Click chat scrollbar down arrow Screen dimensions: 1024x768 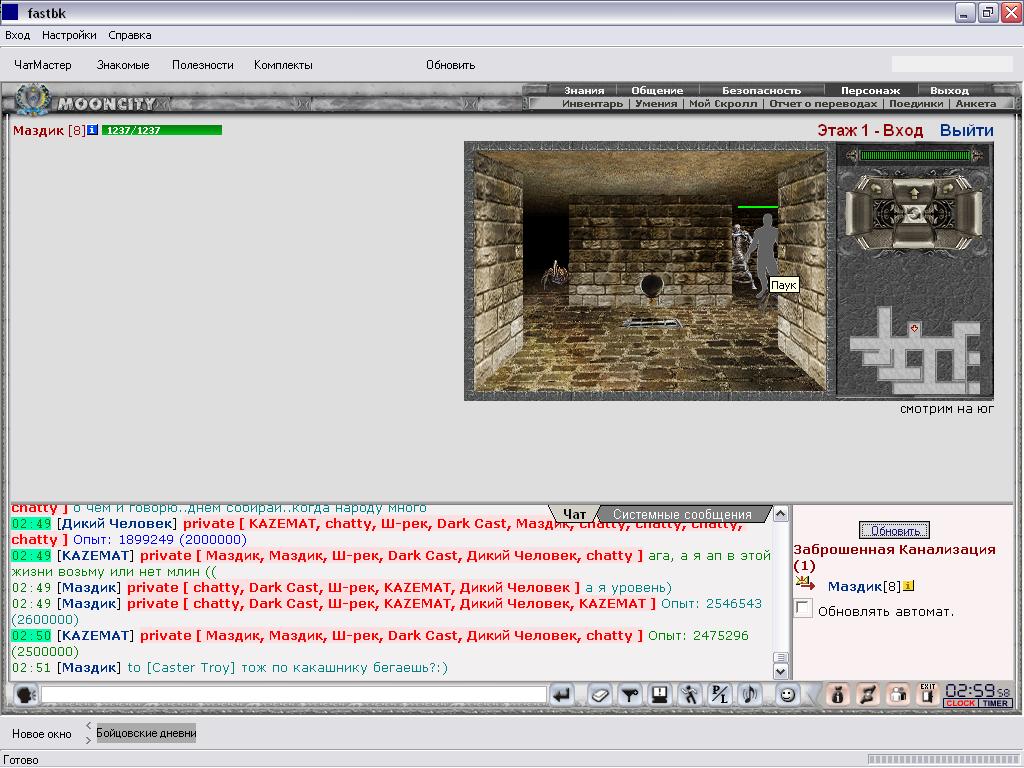pyautogui.click(x=780, y=671)
